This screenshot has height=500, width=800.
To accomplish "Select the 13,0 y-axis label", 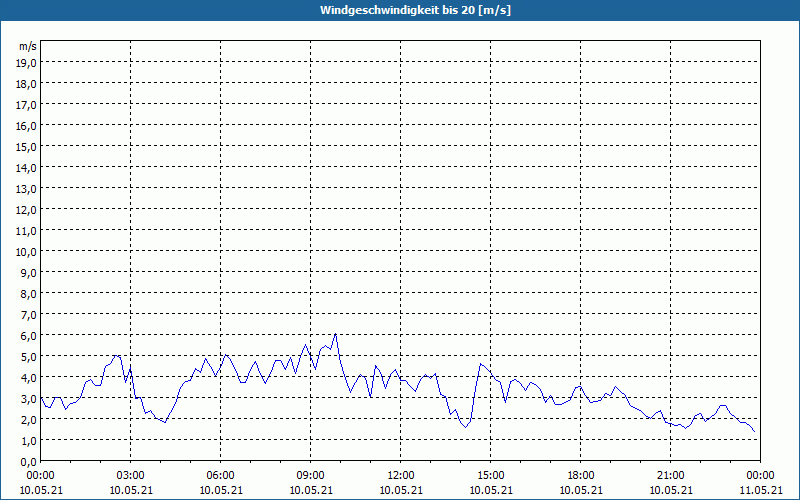I will coord(27,188).
